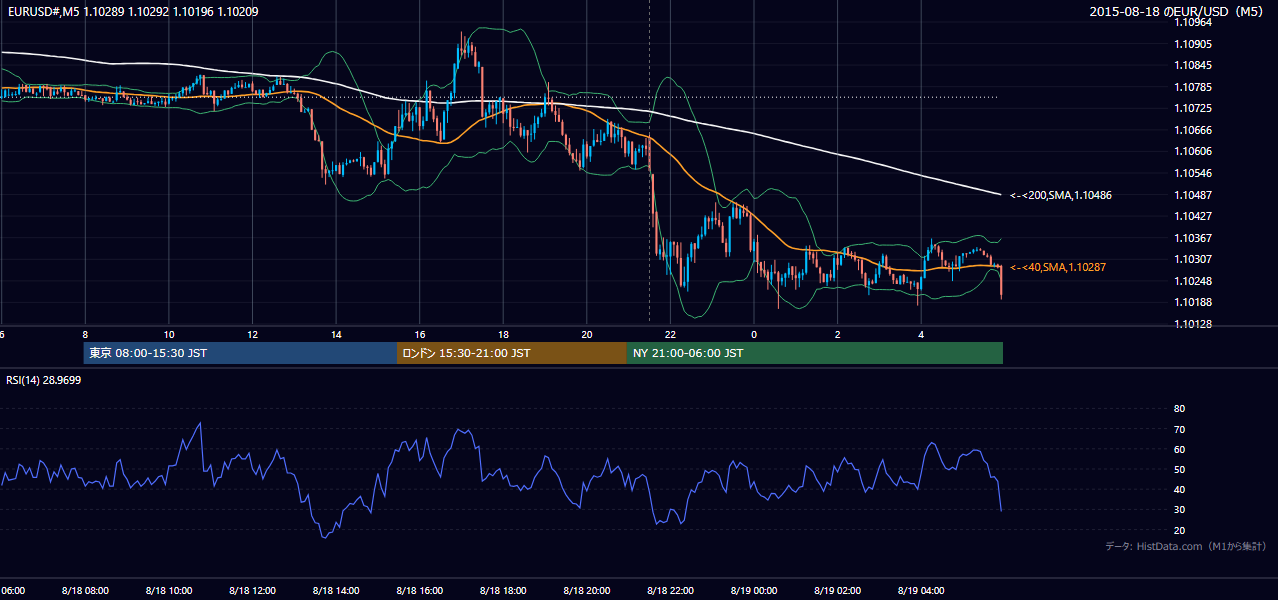Click the 1.10128 price axis label
Viewport: 1278px width, 600px height.
click(1192, 324)
